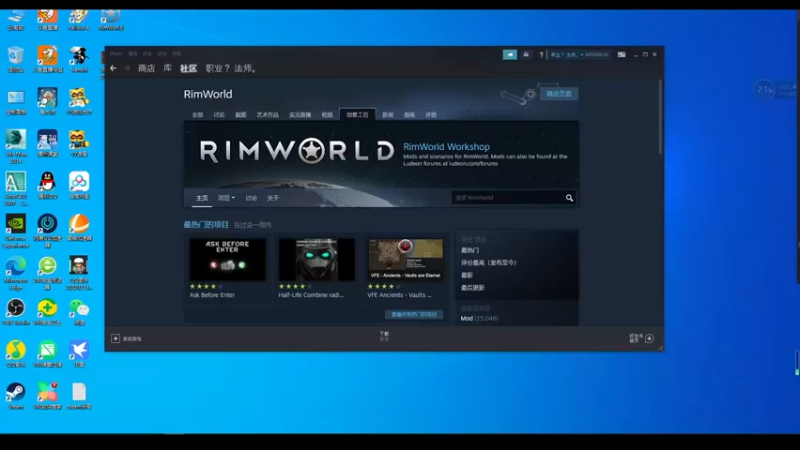Select the 视频 videos tab
Viewport: 800px width, 450px height.
pos(327,115)
